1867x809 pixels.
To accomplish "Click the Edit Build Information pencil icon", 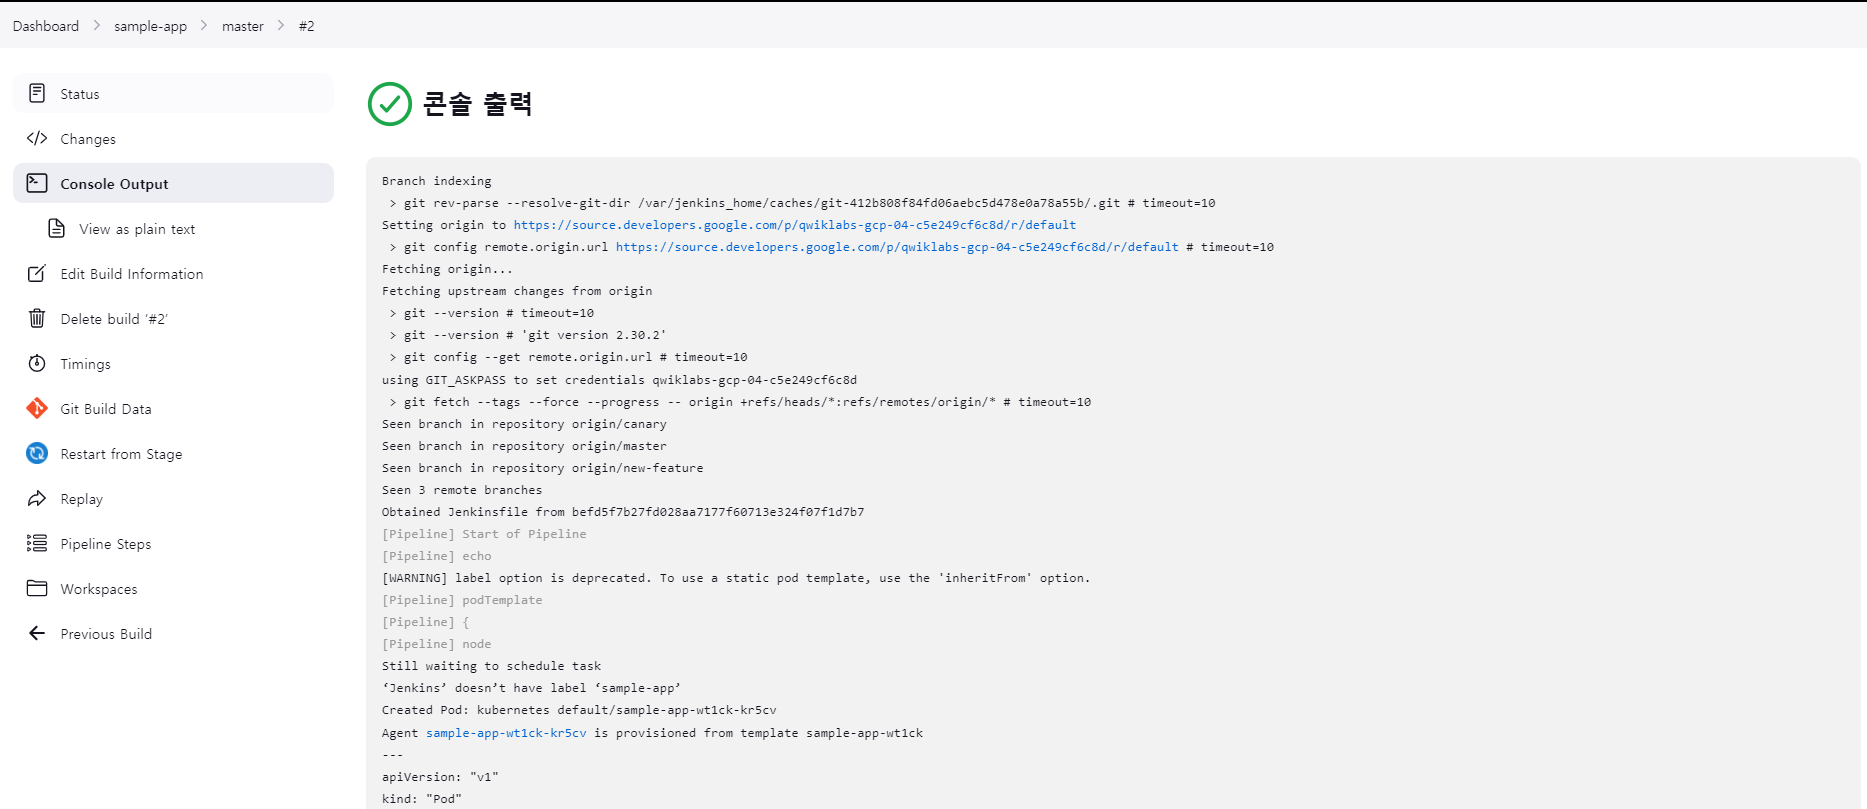I will pyautogui.click(x=37, y=273).
